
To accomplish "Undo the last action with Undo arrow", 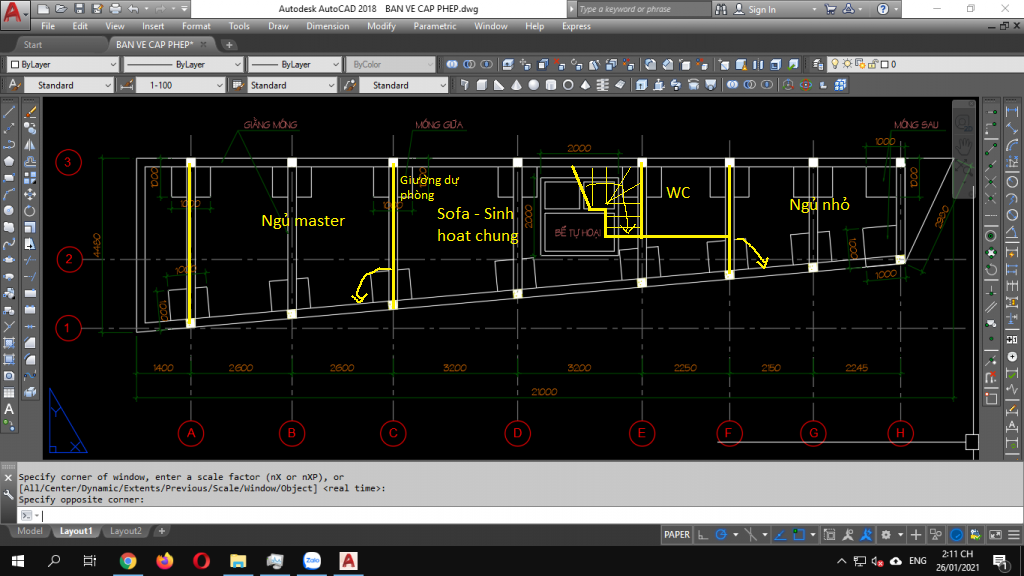I will point(133,9).
